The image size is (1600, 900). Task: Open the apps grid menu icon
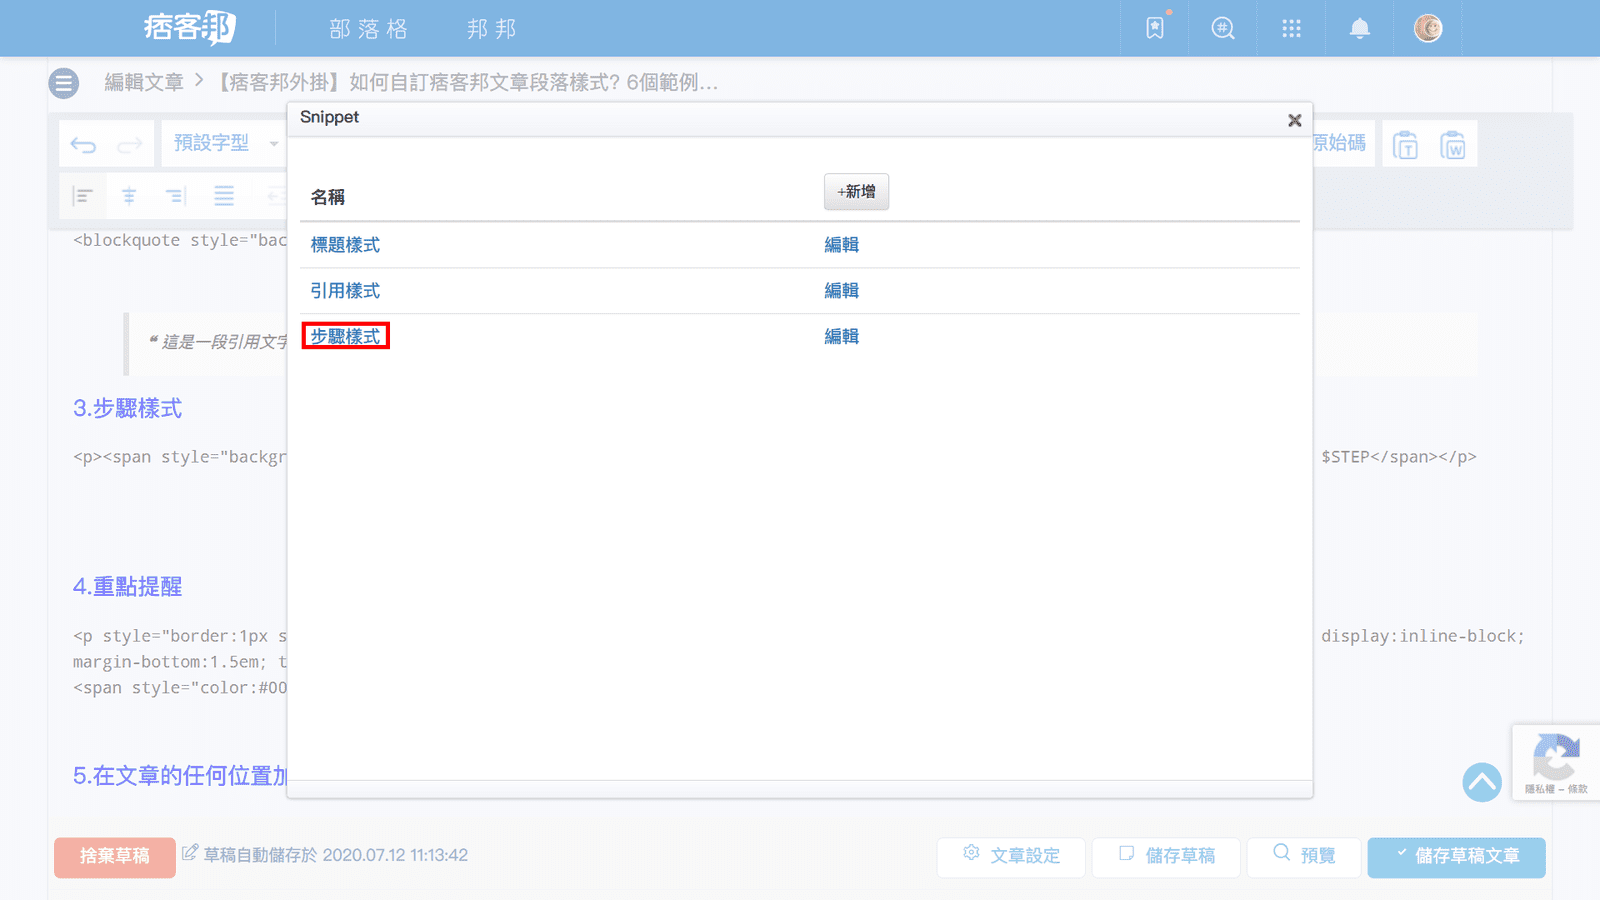click(x=1291, y=28)
